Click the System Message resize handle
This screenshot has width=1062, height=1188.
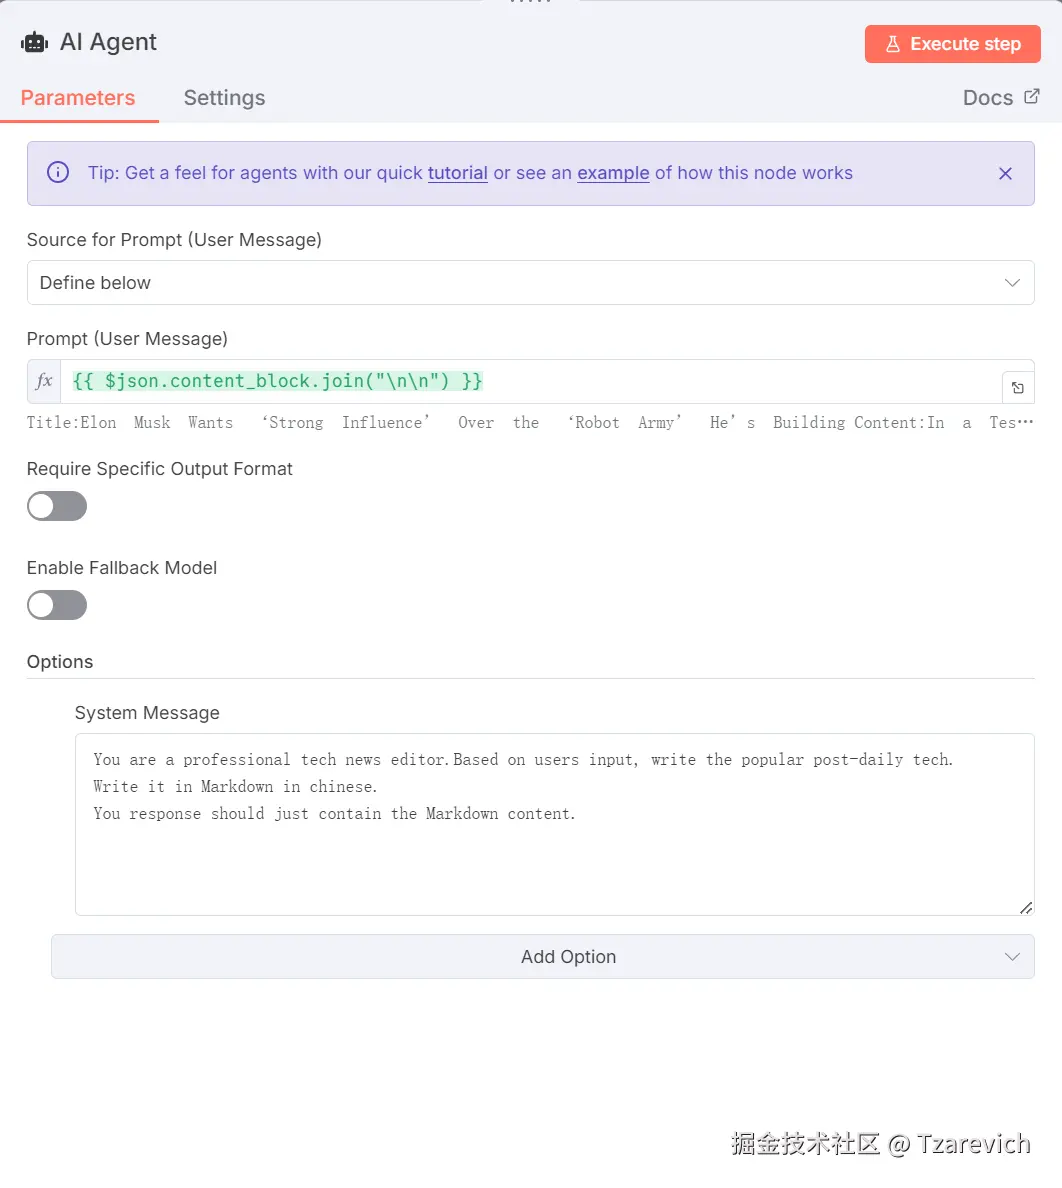[x=1025, y=907]
